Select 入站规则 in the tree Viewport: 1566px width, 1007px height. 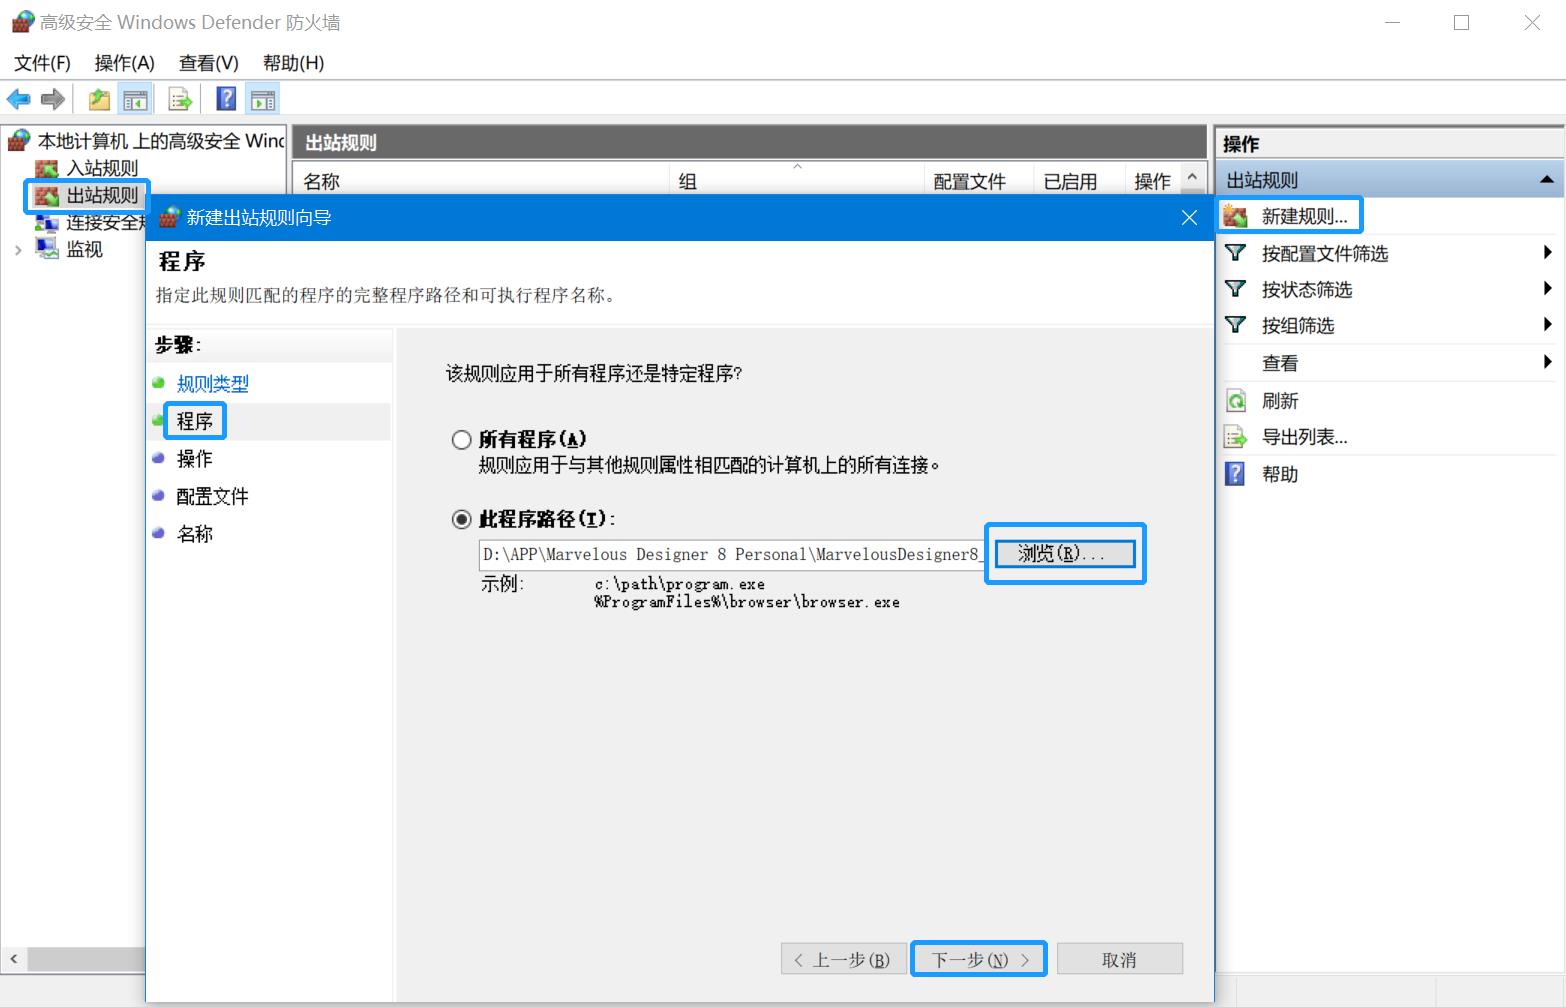(x=102, y=168)
